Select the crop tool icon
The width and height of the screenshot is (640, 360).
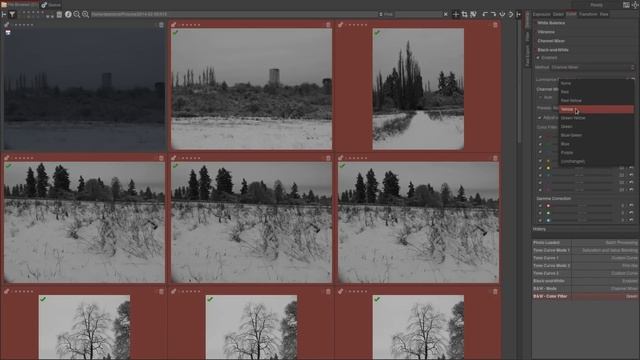pos(464,14)
